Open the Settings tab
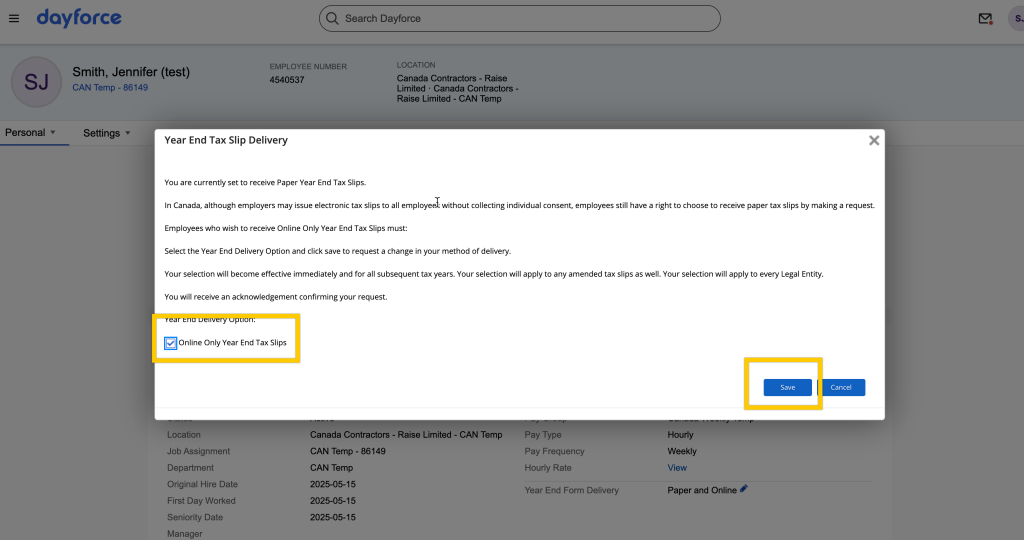The height and width of the screenshot is (540, 1024). click(101, 133)
